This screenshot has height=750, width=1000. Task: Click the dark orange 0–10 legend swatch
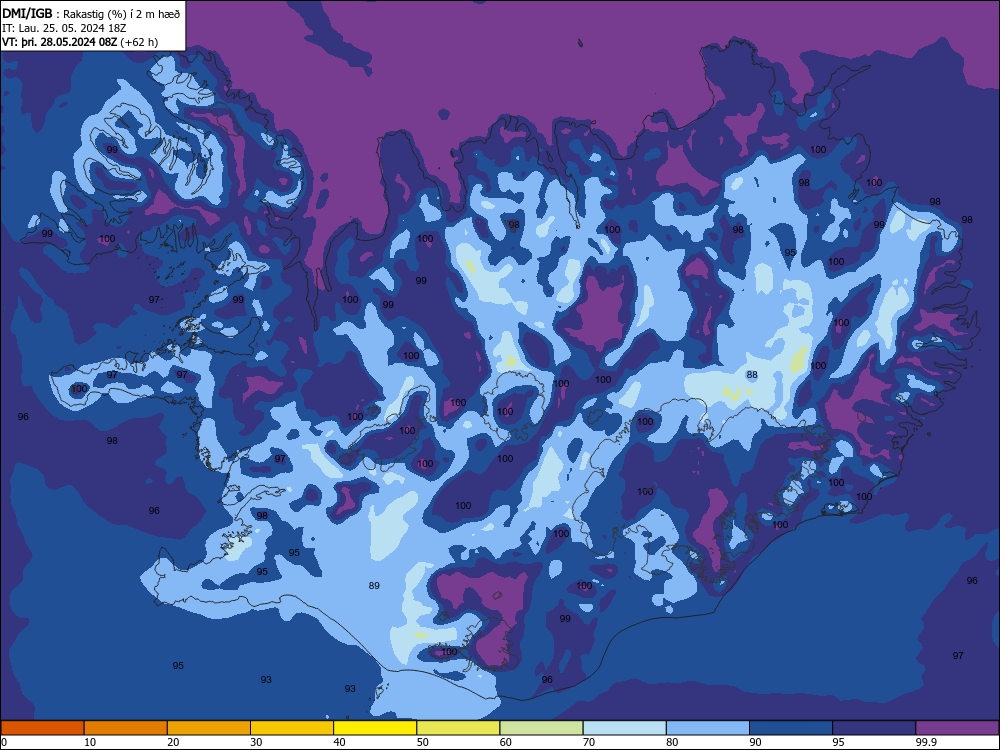click(x=42, y=728)
